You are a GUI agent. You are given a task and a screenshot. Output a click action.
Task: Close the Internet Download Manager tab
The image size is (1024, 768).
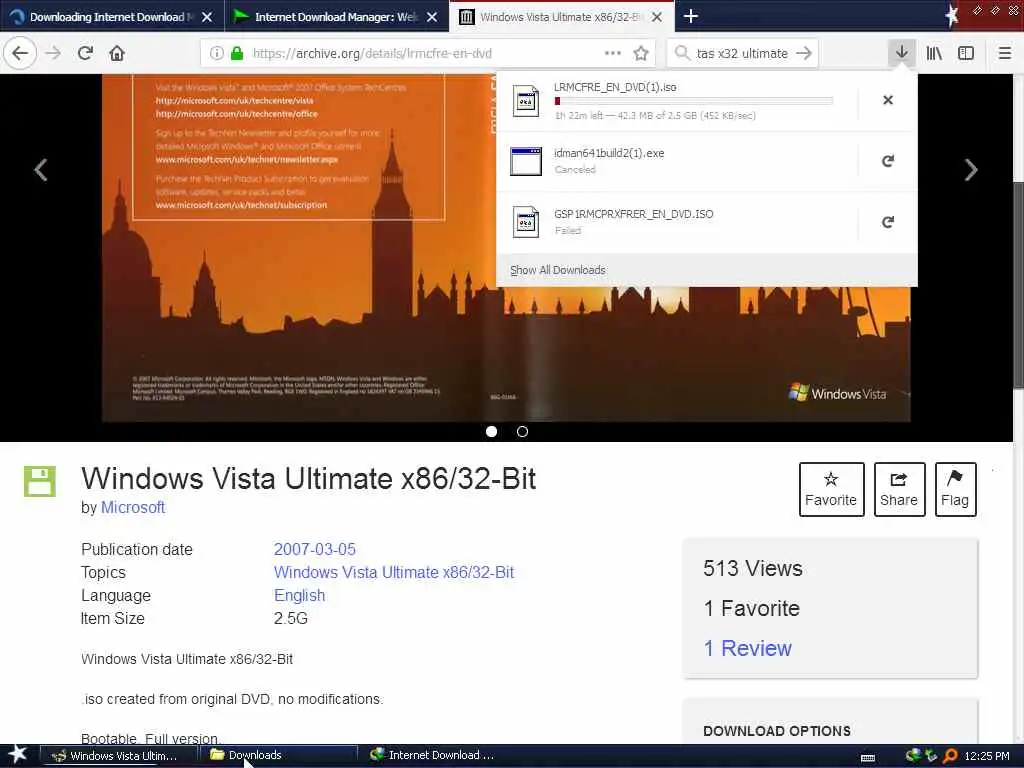click(432, 17)
